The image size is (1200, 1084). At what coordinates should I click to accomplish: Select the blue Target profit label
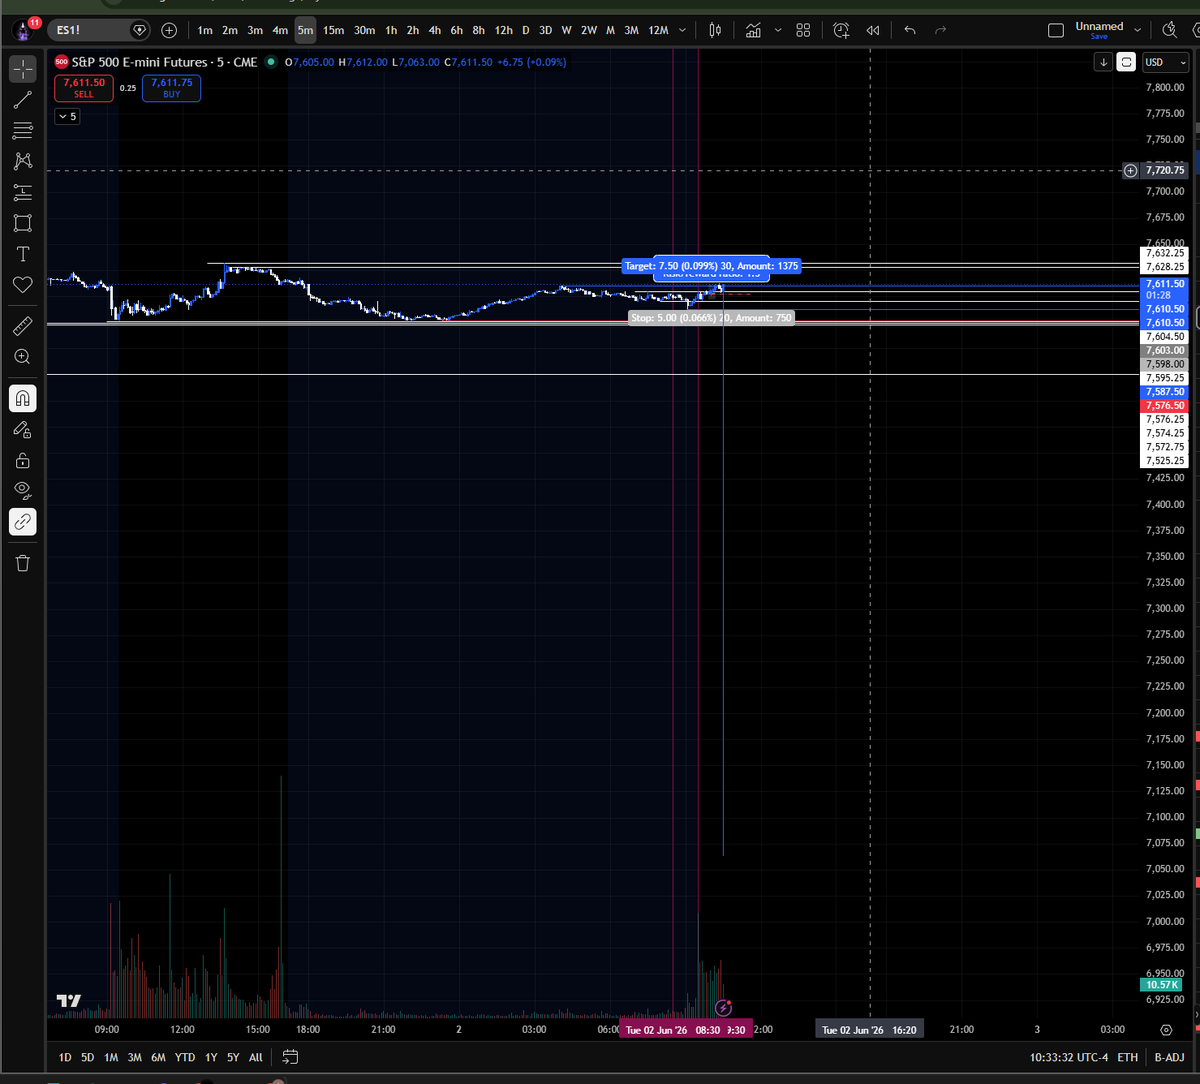(x=711, y=266)
